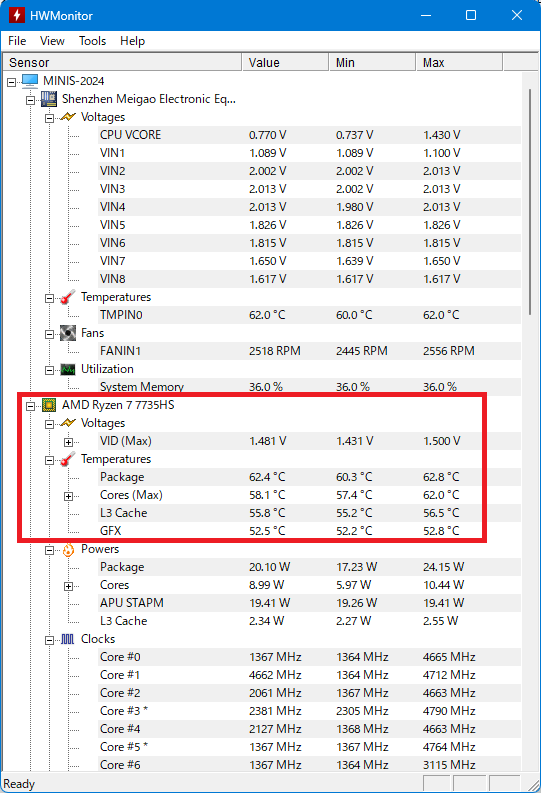Click the Clocks waveform icon
541x793 pixels.
(68, 639)
